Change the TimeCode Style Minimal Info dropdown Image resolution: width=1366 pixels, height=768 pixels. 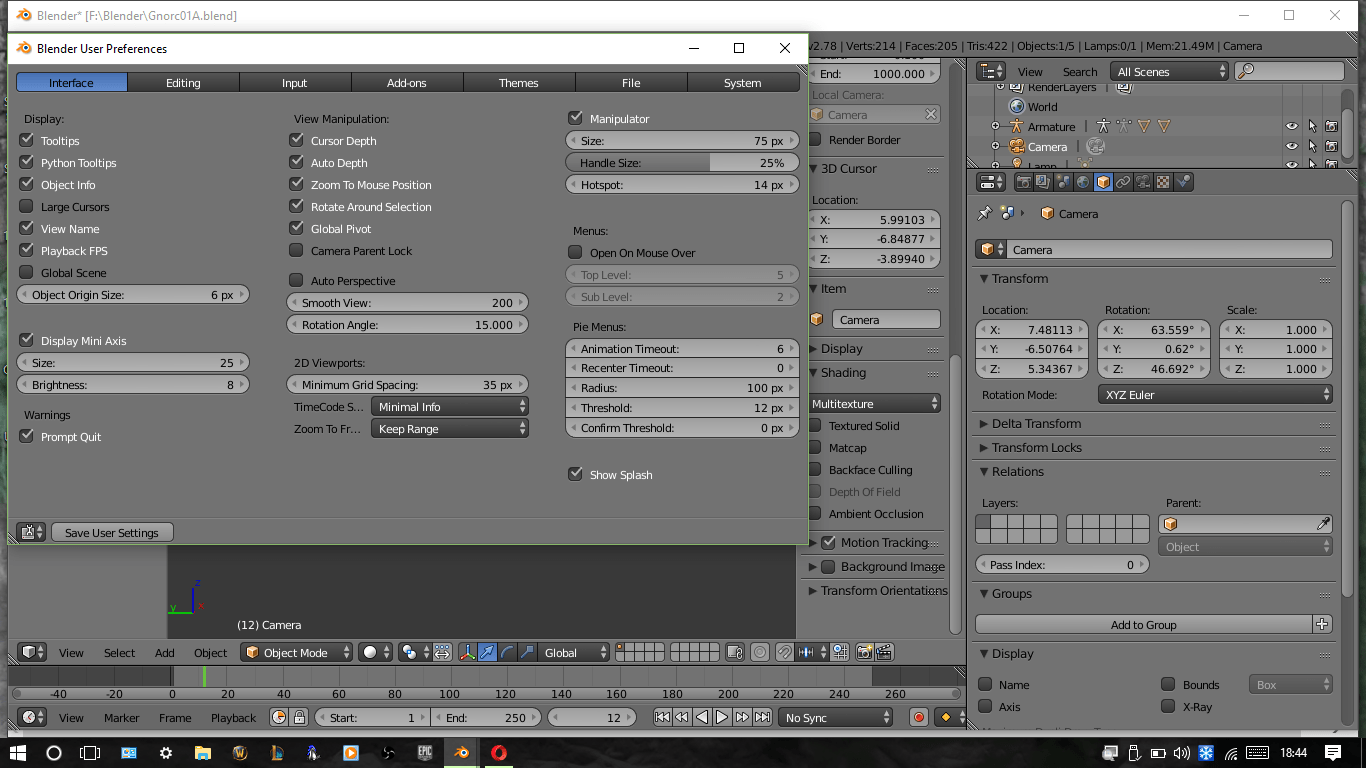(x=449, y=405)
